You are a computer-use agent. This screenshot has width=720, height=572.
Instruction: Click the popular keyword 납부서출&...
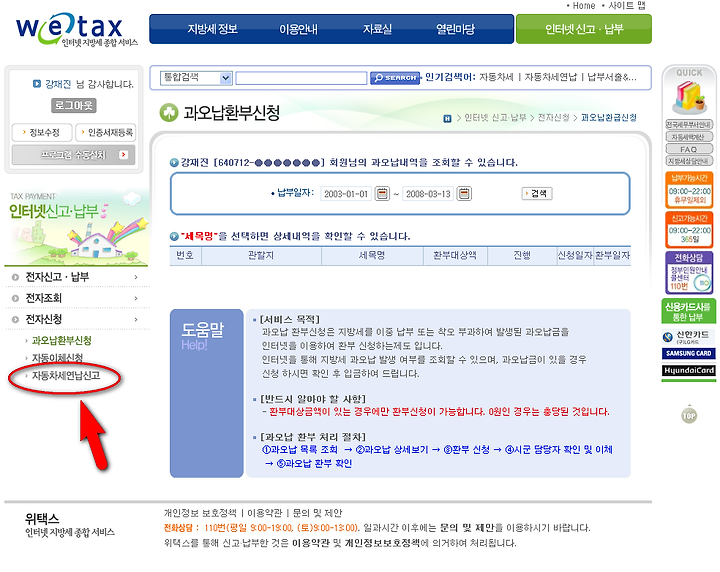[612, 77]
